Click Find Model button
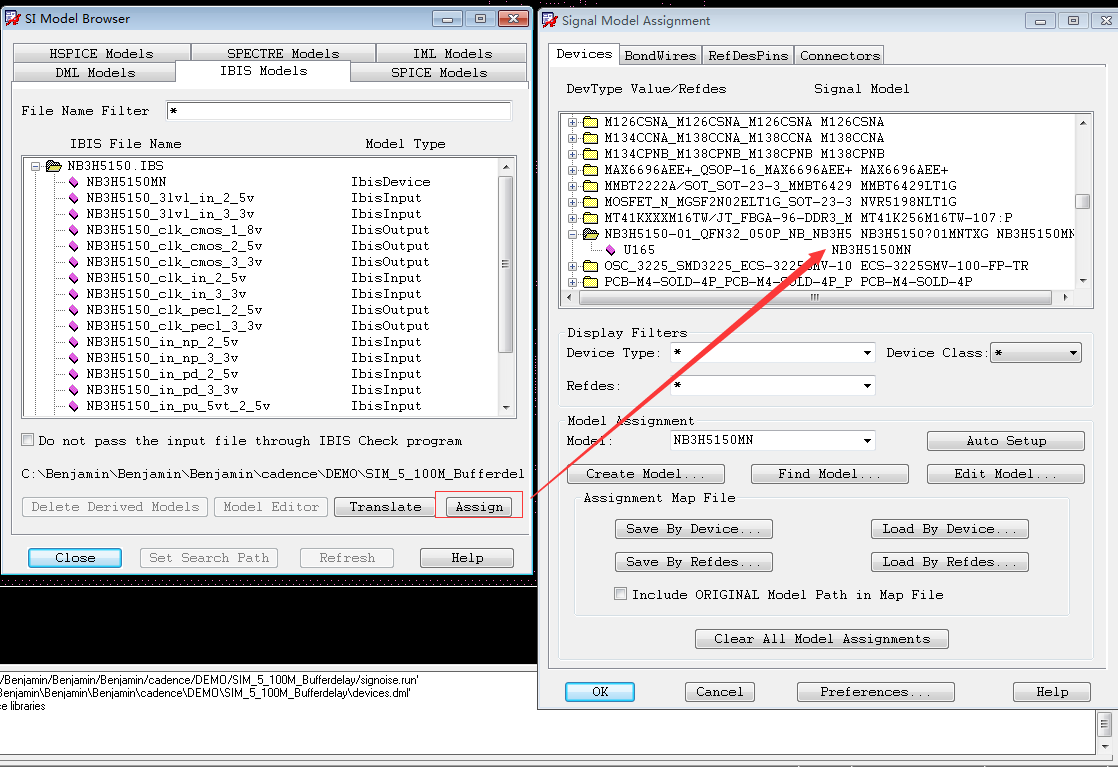 pyautogui.click(x=829, y=474)
